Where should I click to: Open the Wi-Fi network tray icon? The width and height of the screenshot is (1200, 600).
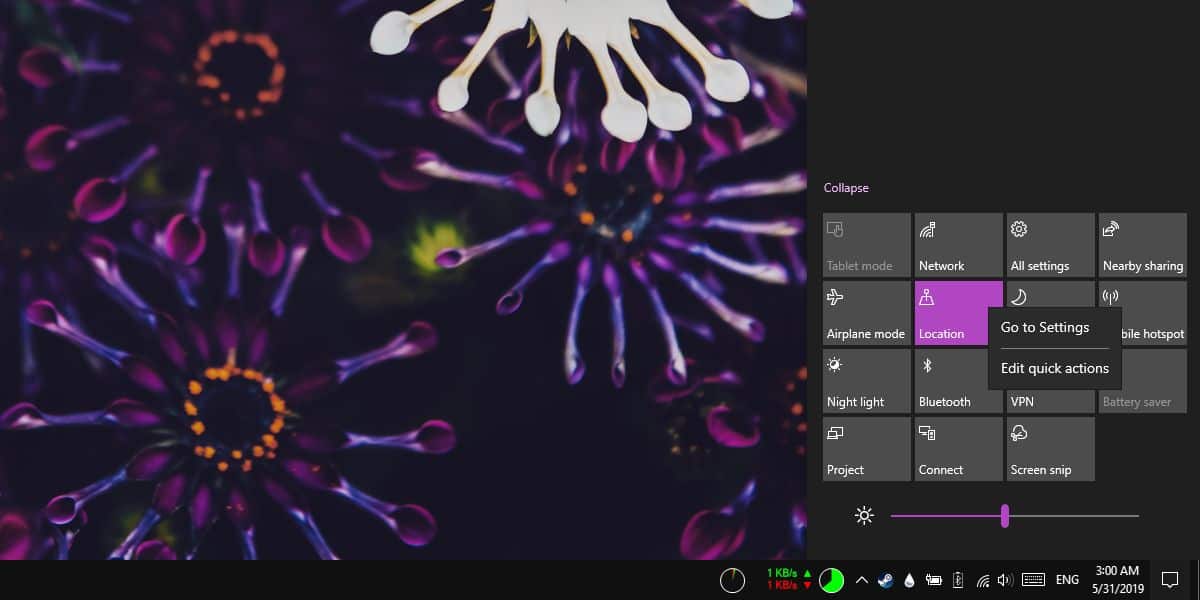pyautogui.click(x=983, y=580)
